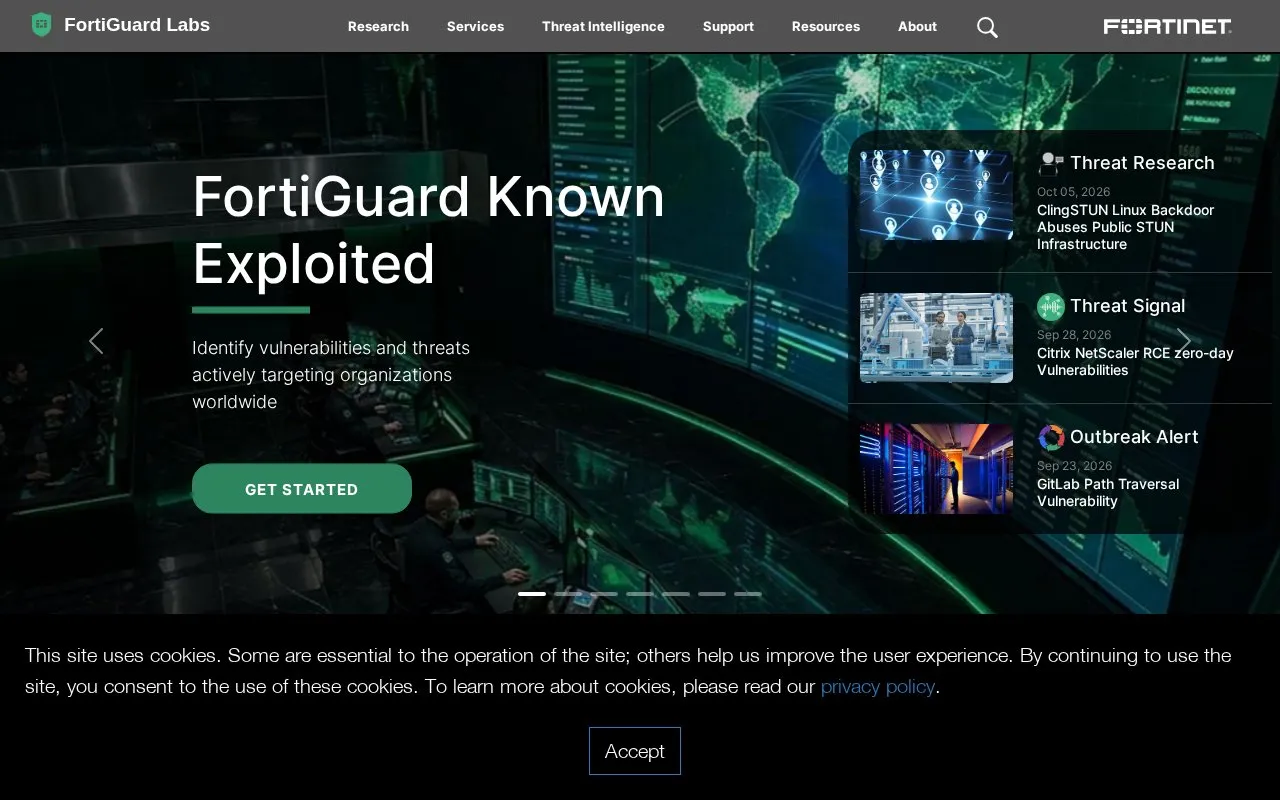Jump to the last carousel slide indicator
The width and height of the screenshot is (1280, 800).
[748, 594]
